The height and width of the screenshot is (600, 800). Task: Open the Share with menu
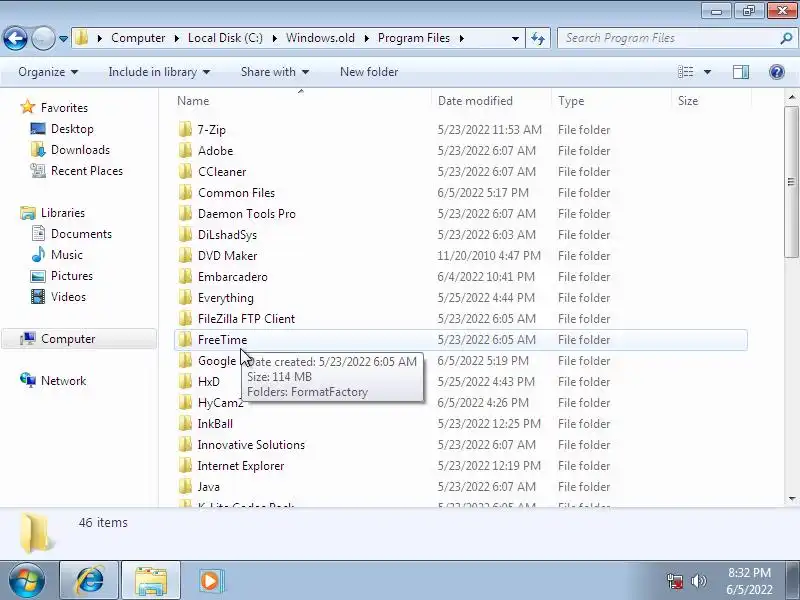point(275,72)
